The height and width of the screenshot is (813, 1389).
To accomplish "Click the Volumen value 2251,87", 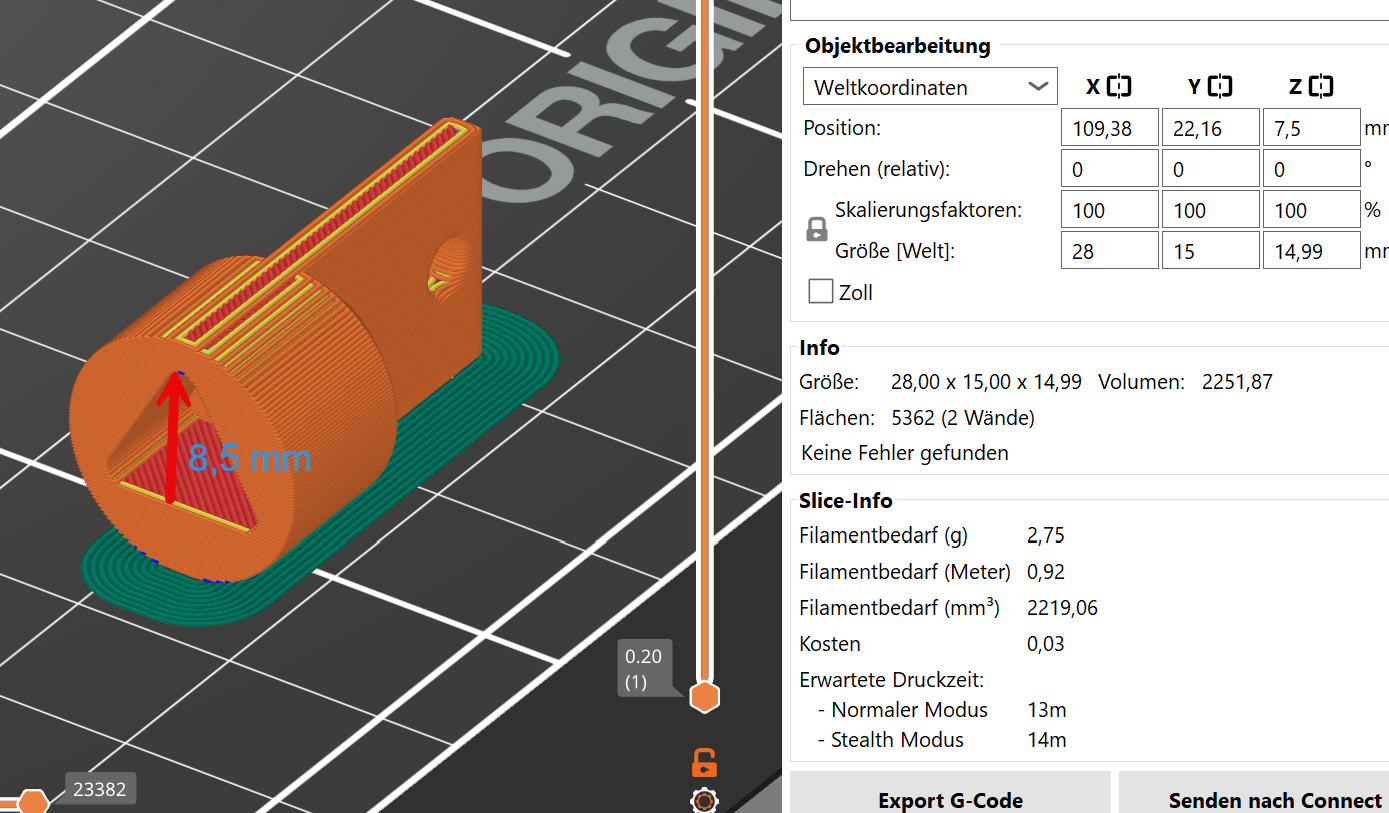I will pos(1237,382).
